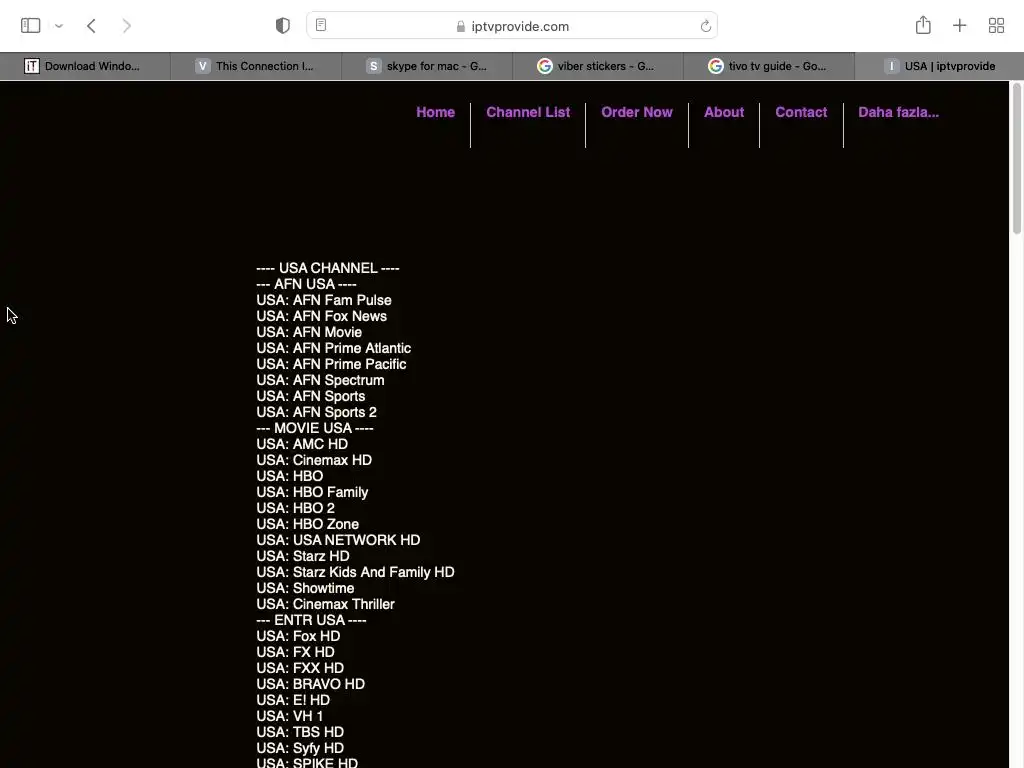Switch to the Download Windo... tab

click(85, 66)
